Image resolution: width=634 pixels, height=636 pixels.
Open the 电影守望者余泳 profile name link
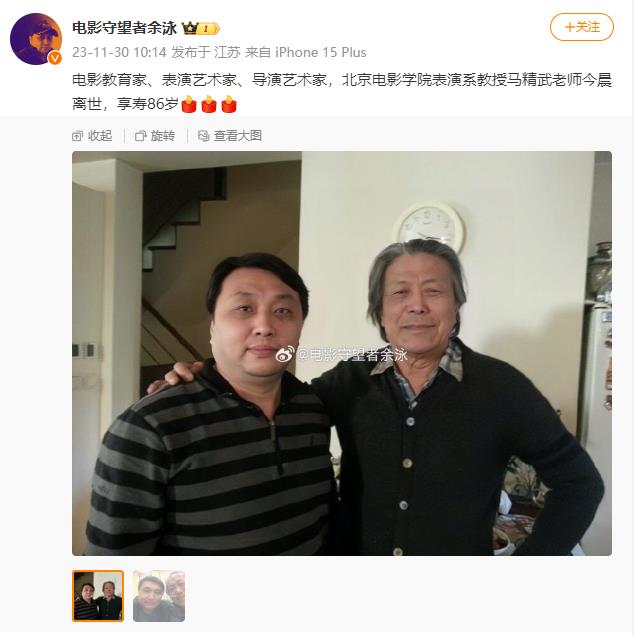click(125, 28)
